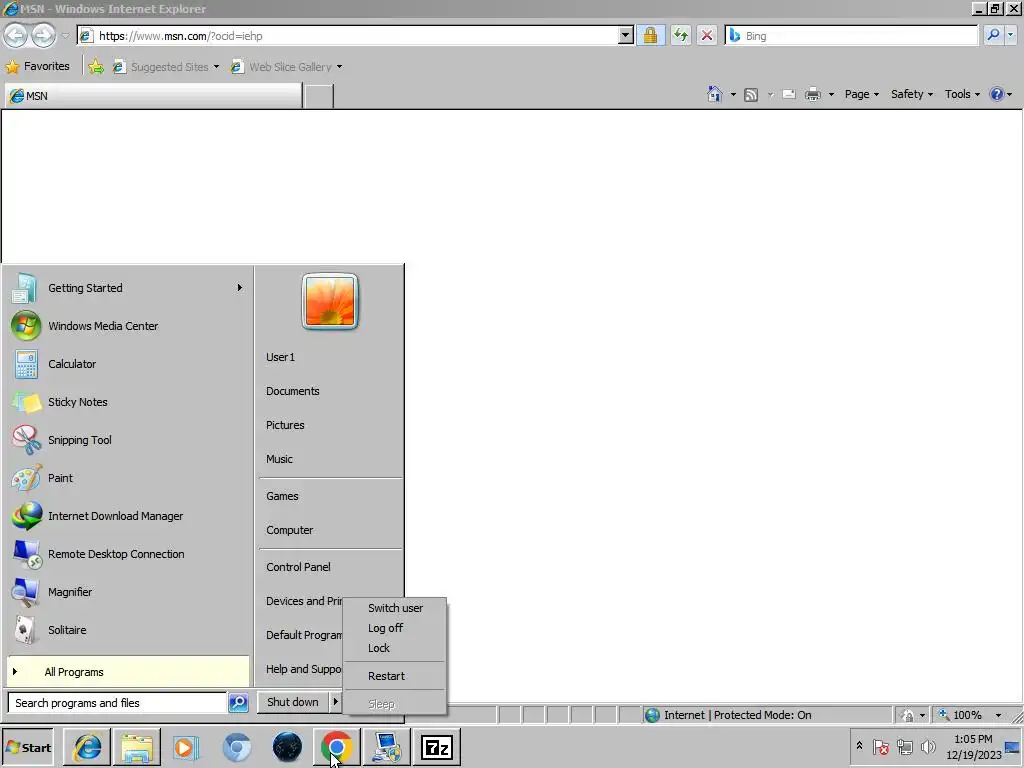The height and width of the screenshot is (768, 1024).
Task: Click the Forward navigation arrow
Action: 43,35
